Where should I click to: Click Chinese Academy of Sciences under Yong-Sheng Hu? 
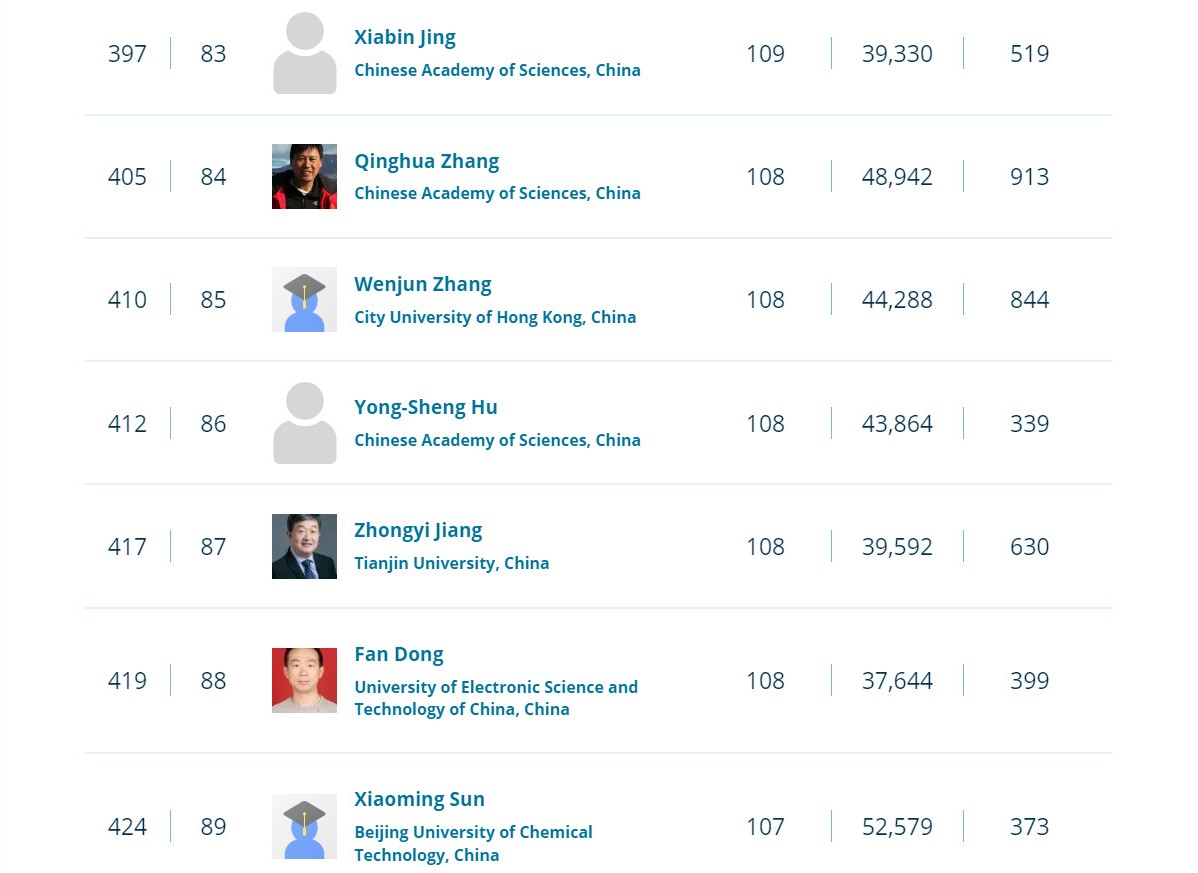tap(497, 440)
